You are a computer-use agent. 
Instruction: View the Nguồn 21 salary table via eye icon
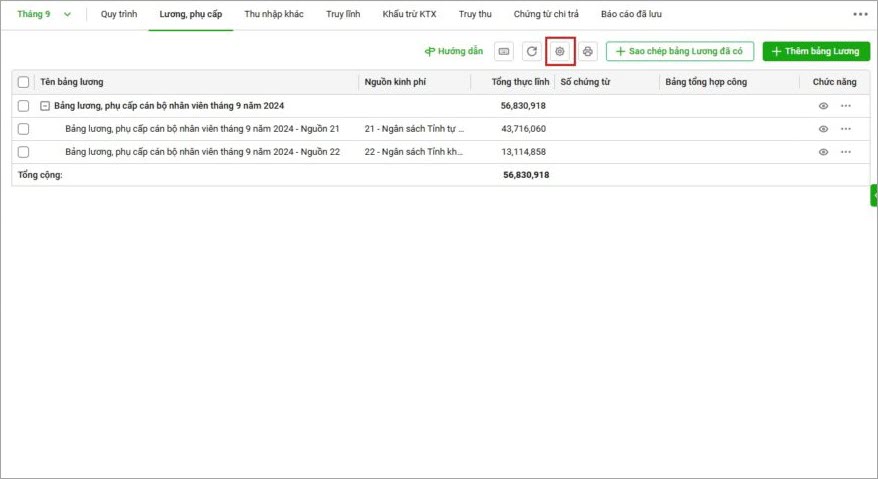[823, 129]
